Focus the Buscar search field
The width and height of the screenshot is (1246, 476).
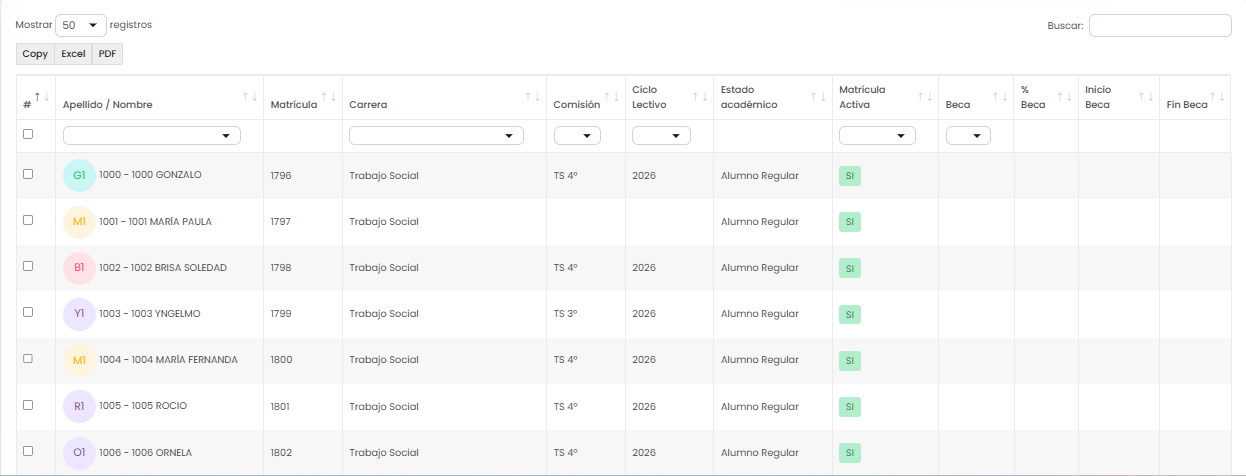pos(1160,25)
